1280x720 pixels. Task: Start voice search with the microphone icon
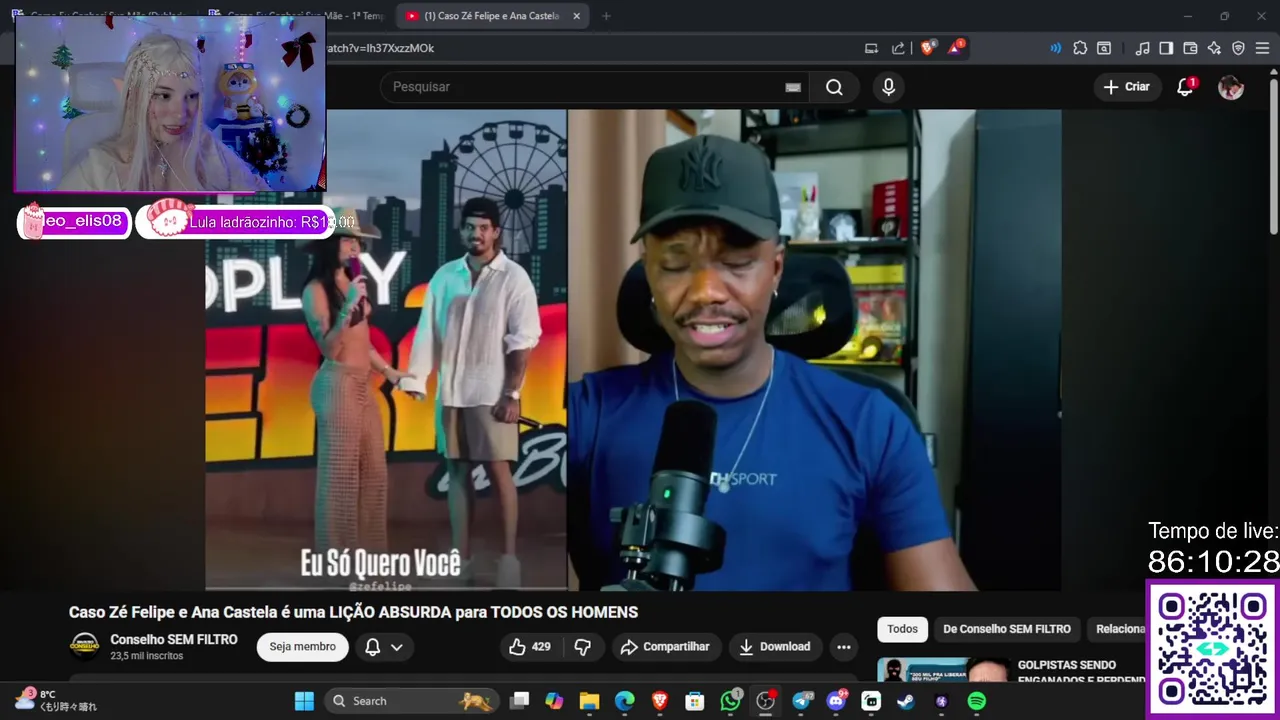point(888,87)
